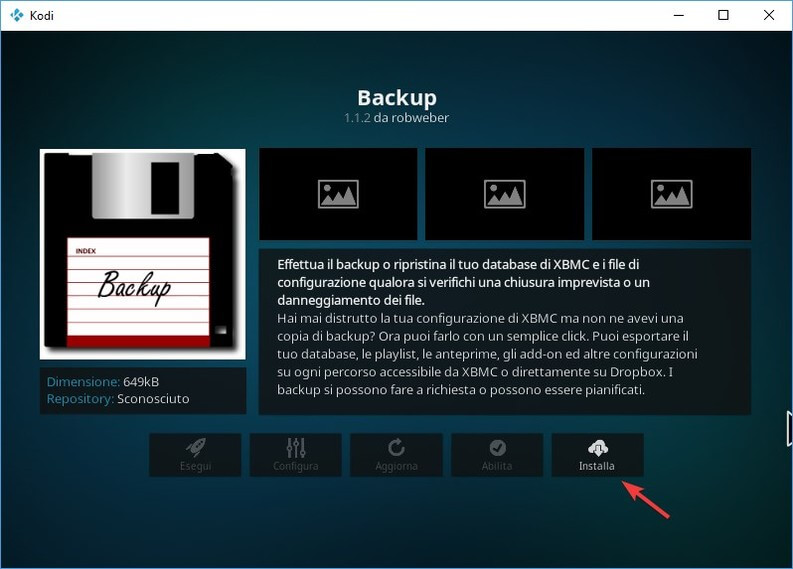This screenshot has height=569, width=793.
Task: Click the Backup add-on title
Action: (x=396, y=98)
